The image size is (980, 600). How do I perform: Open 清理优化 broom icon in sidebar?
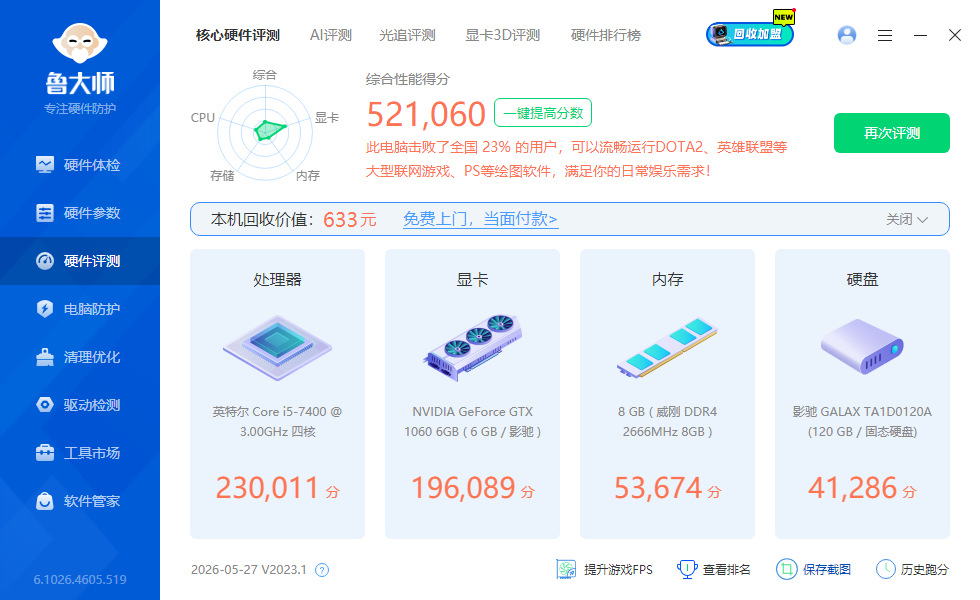tap(45, 357)
